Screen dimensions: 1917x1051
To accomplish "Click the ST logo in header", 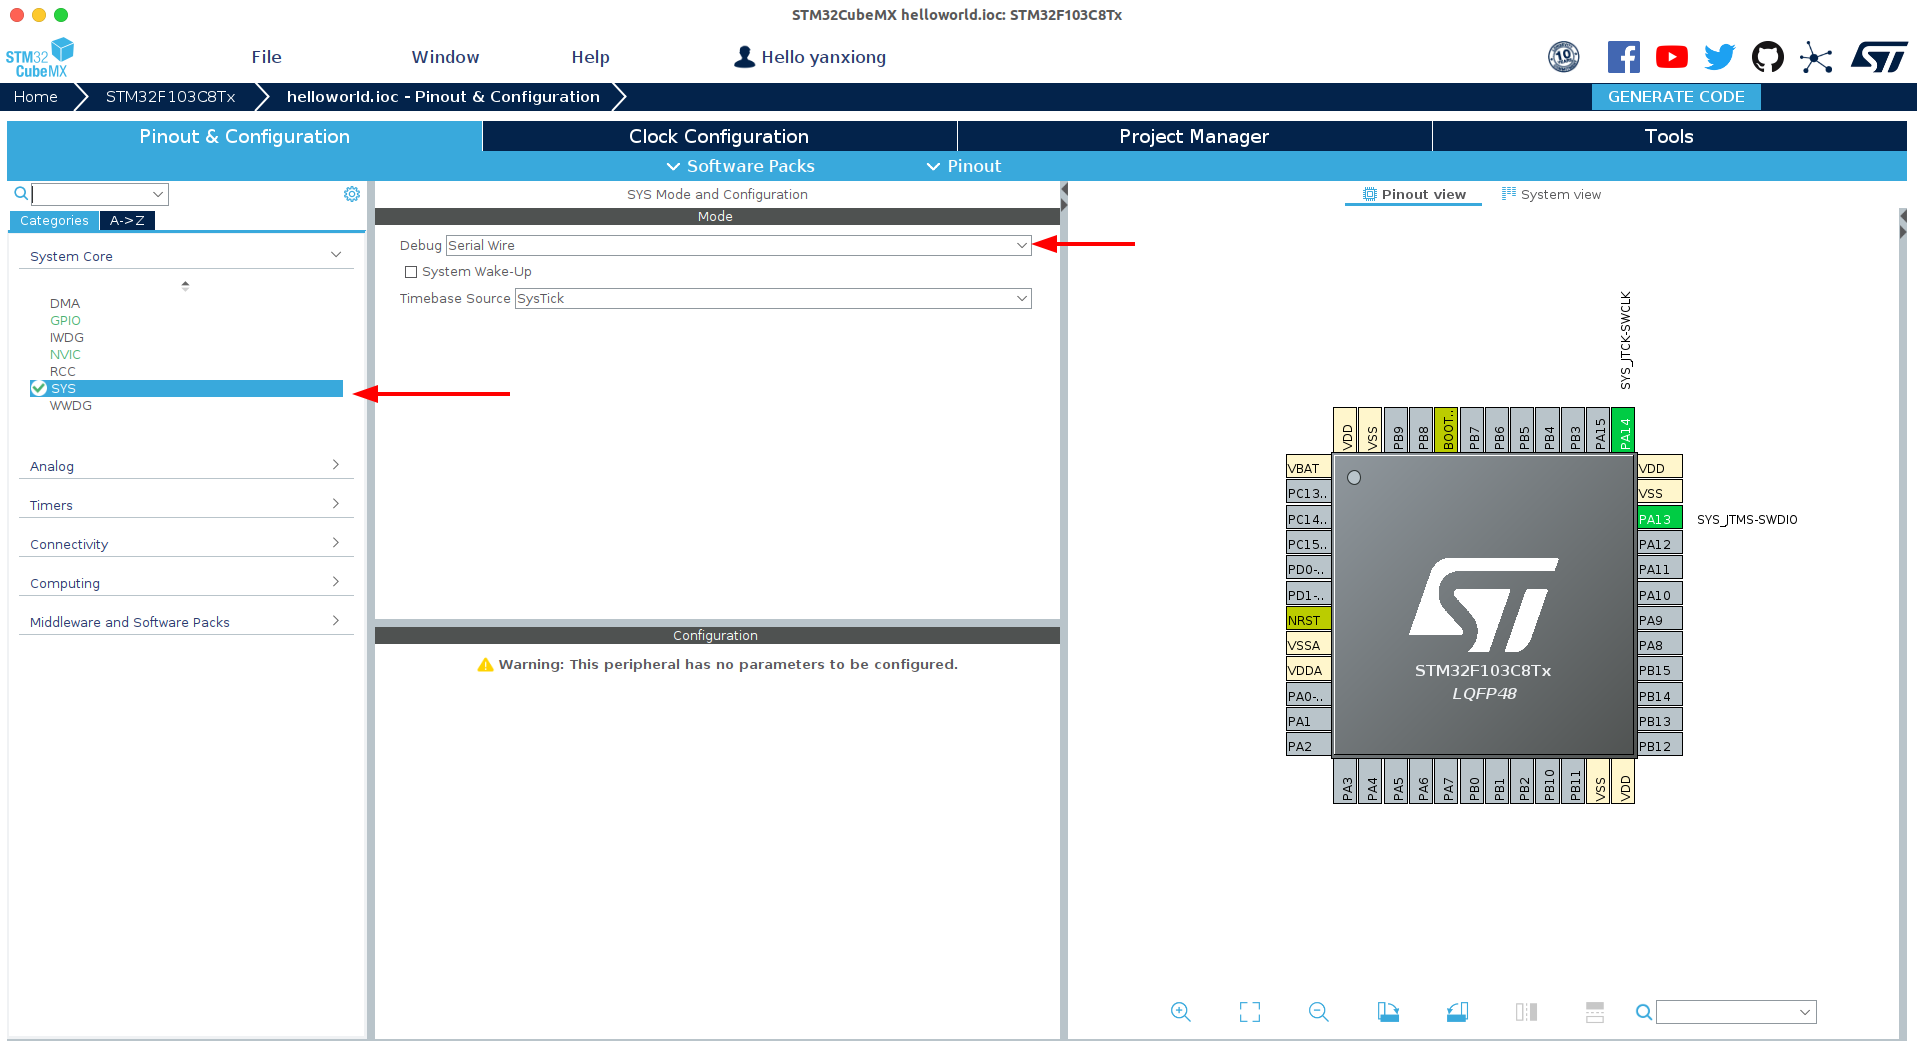I will [1879, 57].
